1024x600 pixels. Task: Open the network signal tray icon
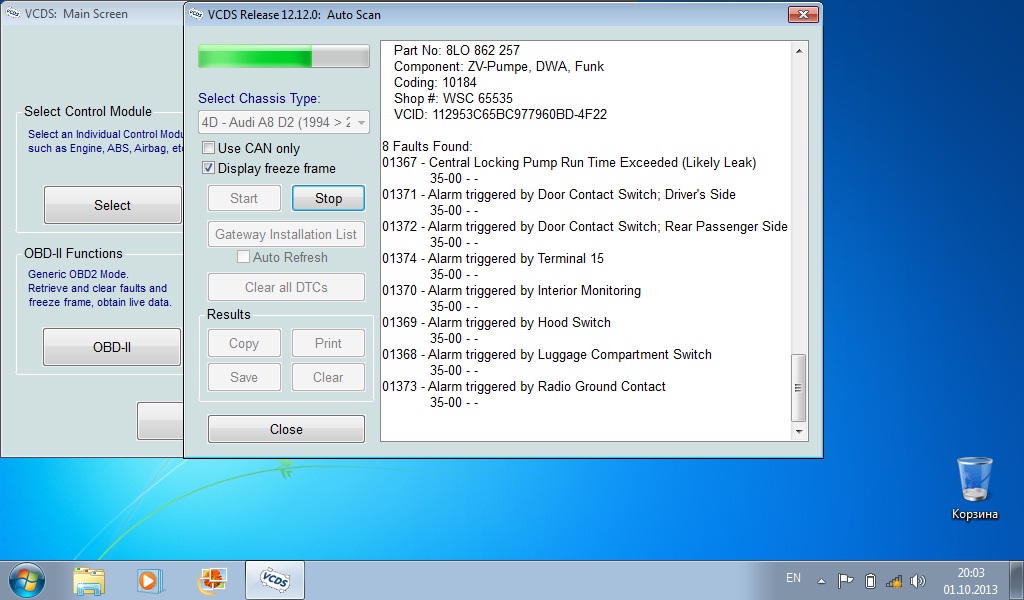click(x=894, y=580)
